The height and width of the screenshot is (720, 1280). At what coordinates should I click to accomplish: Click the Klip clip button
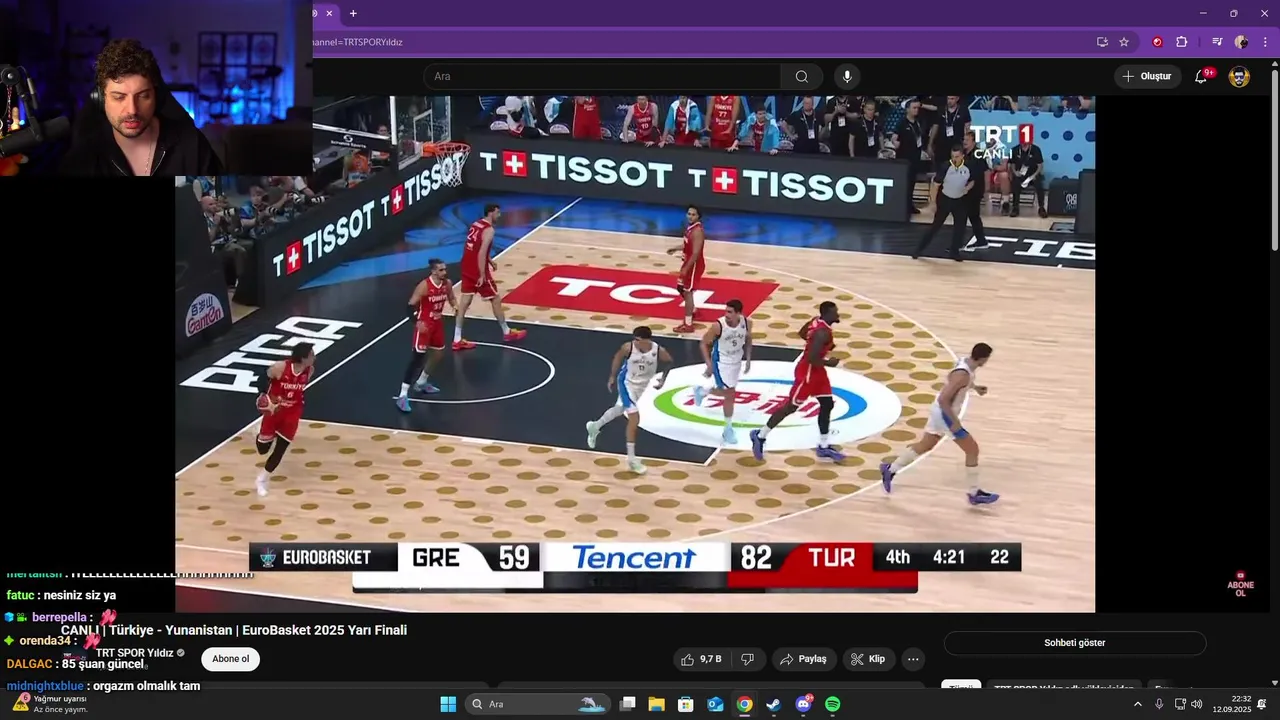click(x=868, y=659)
